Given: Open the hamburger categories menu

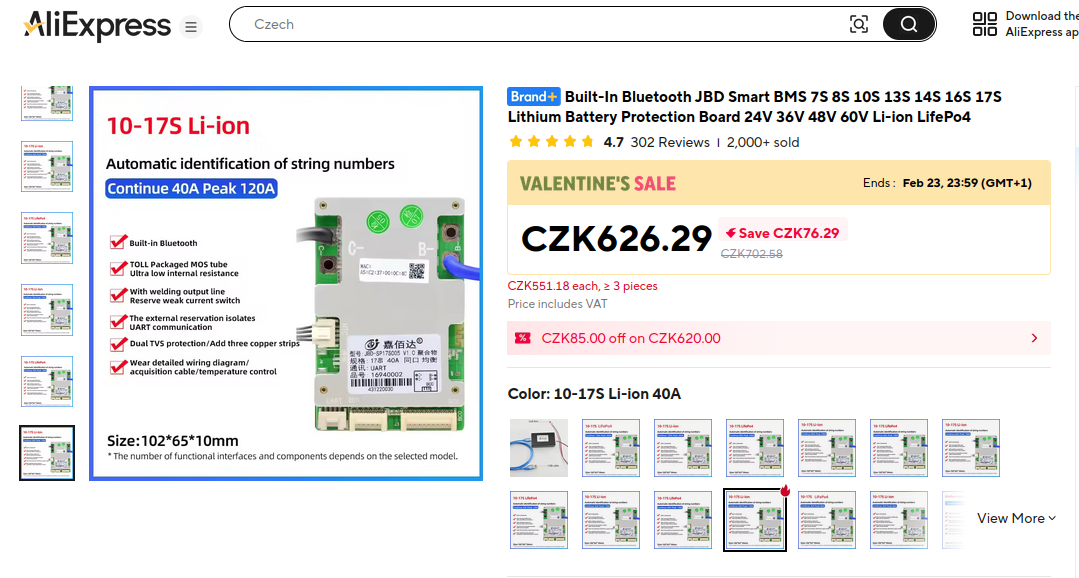Looking at the screenshot, I should (x=191, y=27).
